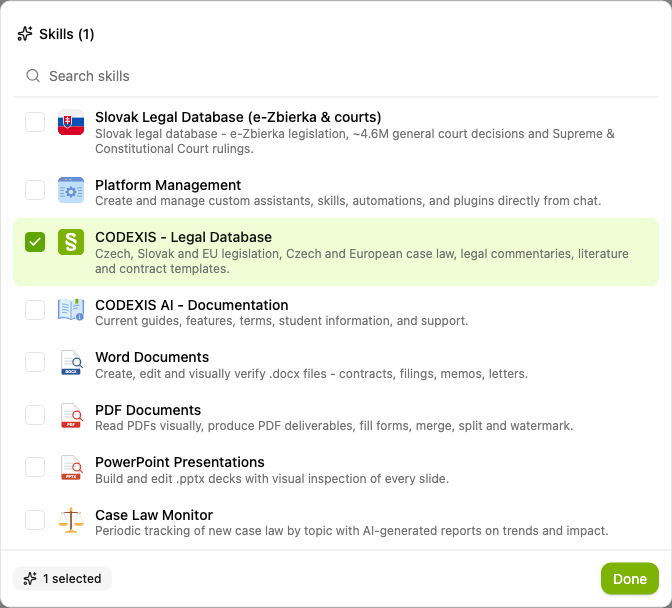Click the 1 selected badge
Screen dimensions: 672x608
63,579
